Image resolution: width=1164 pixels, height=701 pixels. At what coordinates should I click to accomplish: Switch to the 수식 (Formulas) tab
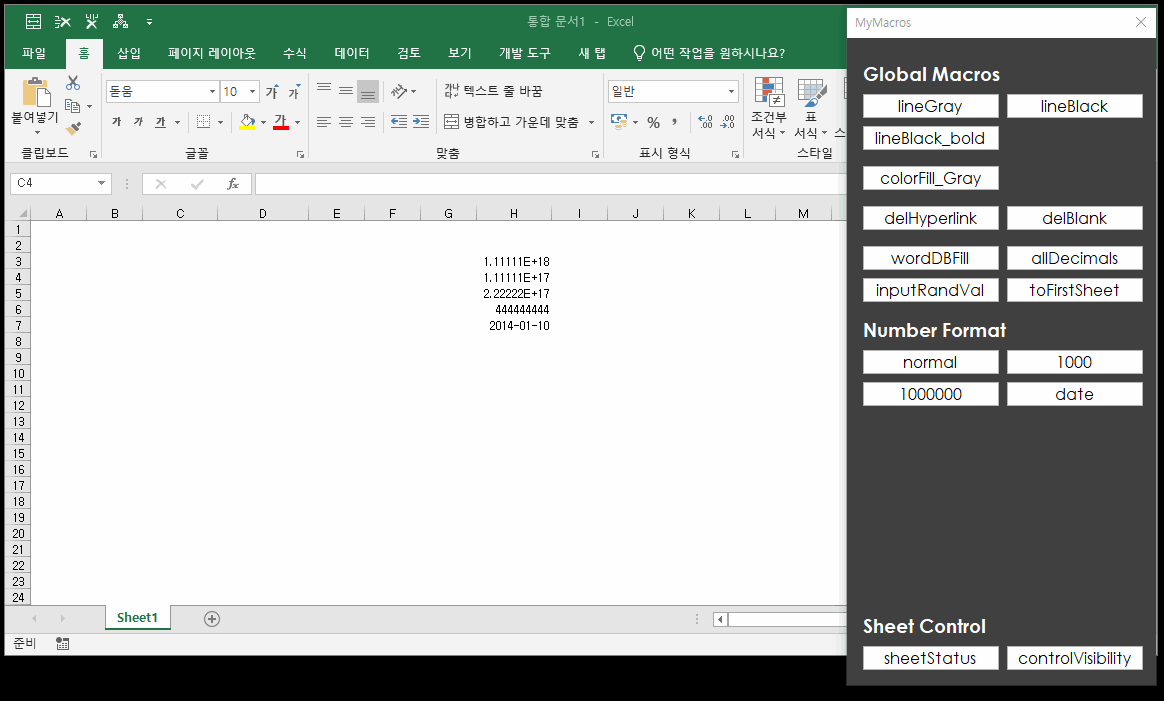[x=295, y=53]
